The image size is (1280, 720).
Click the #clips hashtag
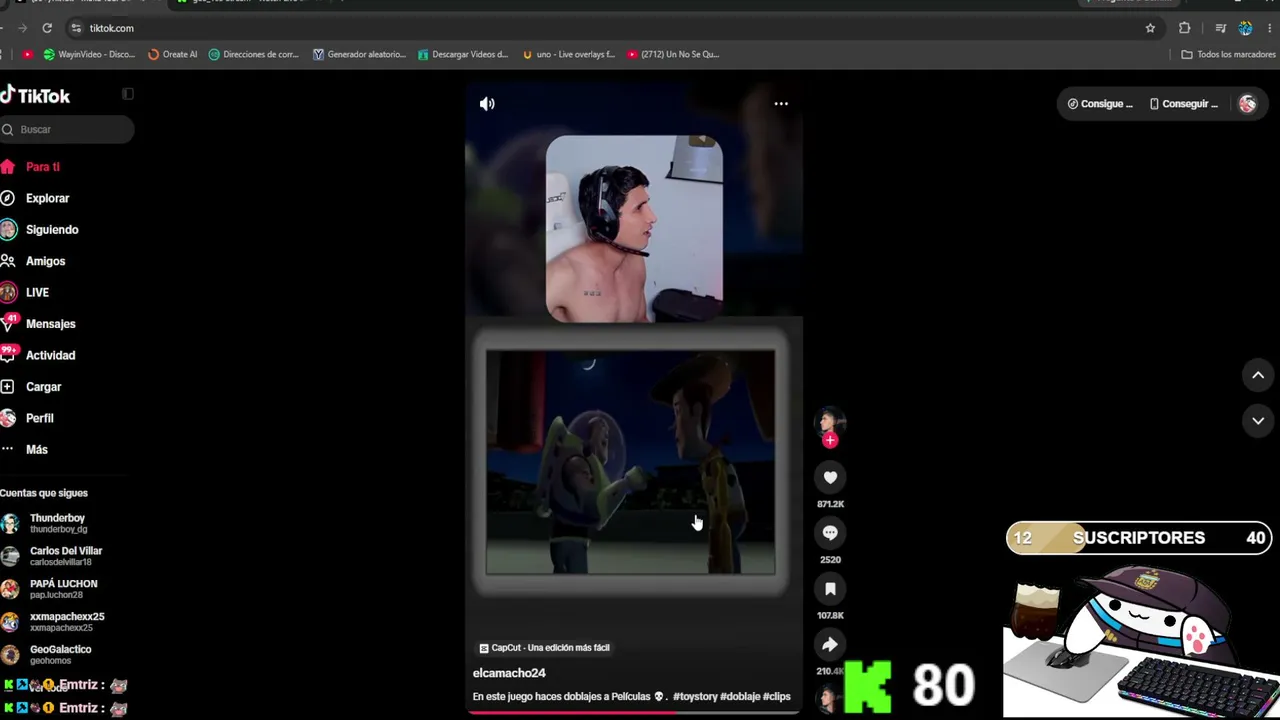tap(777, 696)
